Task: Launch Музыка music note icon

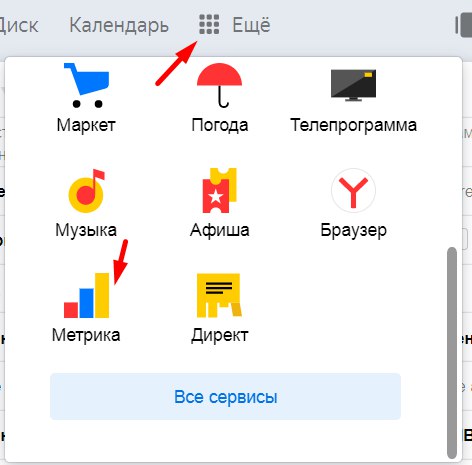Action: [87, 191]
